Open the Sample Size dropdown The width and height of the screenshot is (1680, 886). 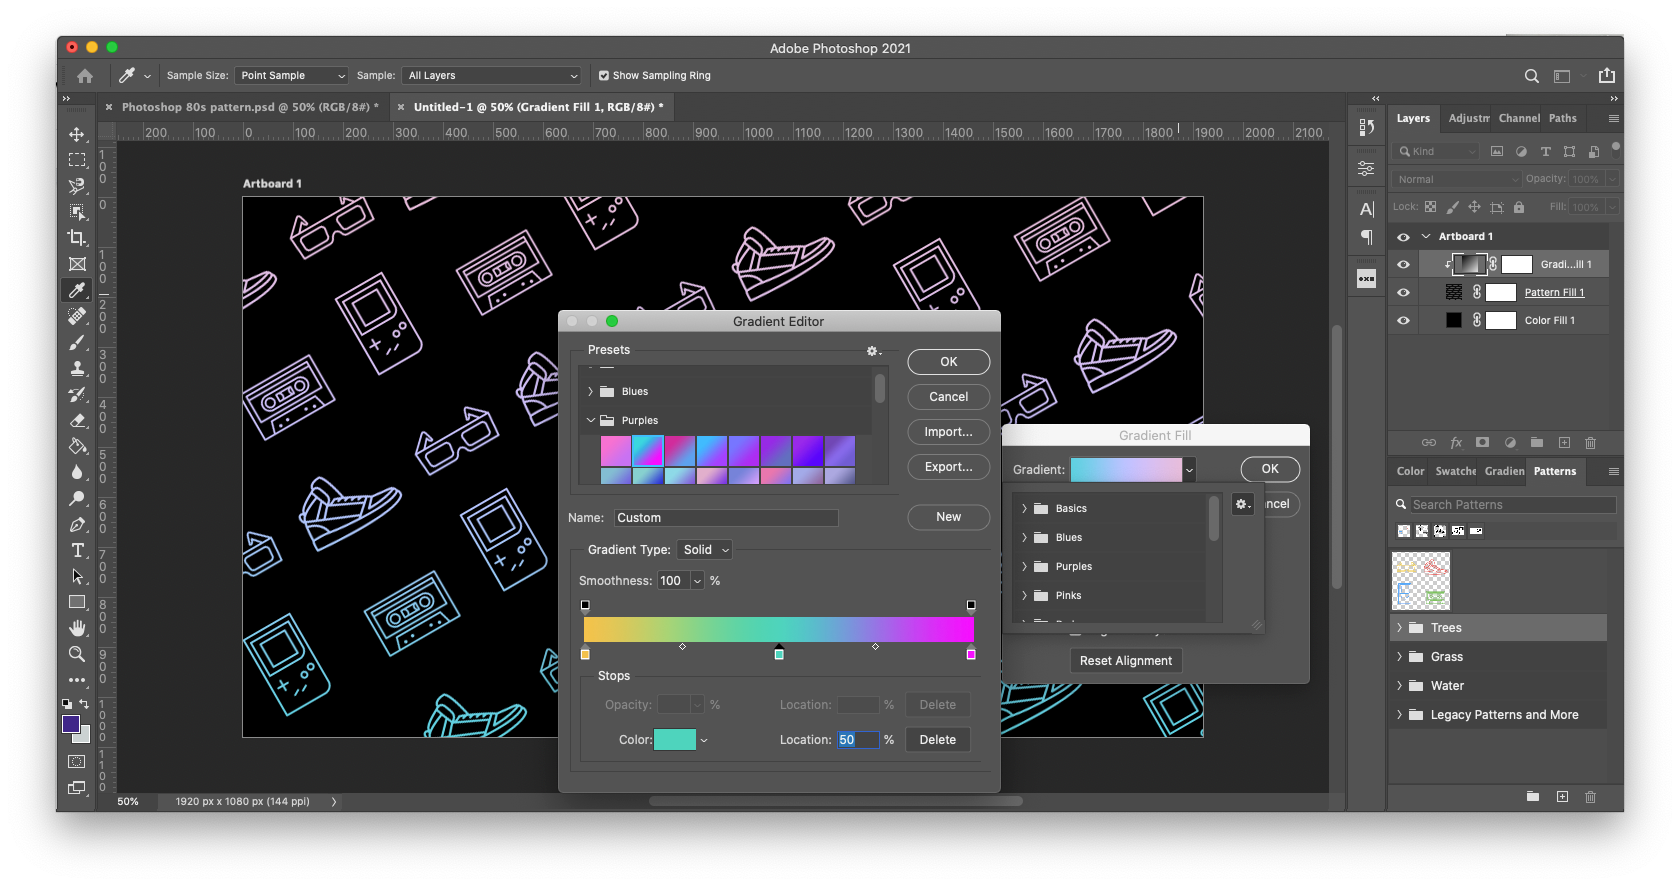click(x=291, y=76)
